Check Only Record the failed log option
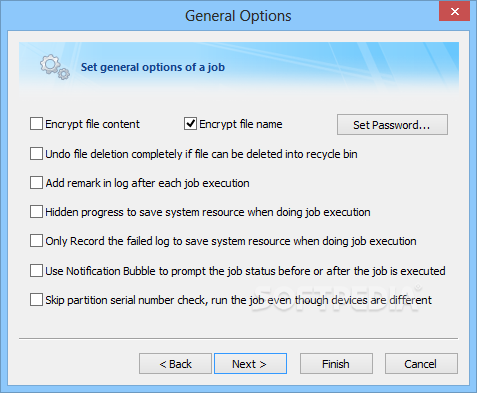This screenshot has width=477, height=393. point(36,241)
